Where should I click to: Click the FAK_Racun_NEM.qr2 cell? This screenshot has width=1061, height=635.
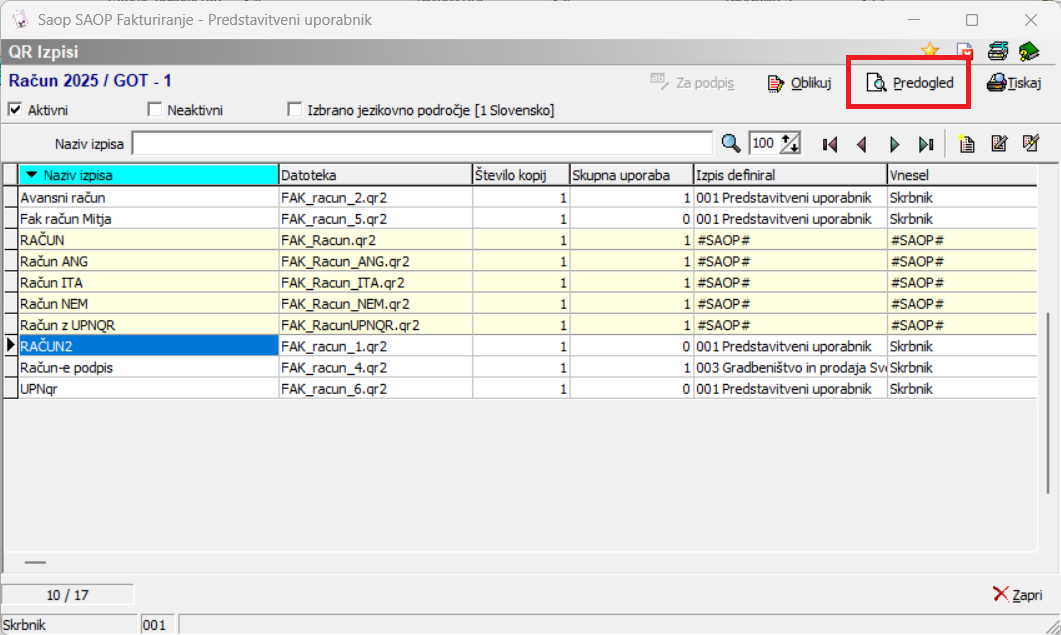(x=376, y=304)
